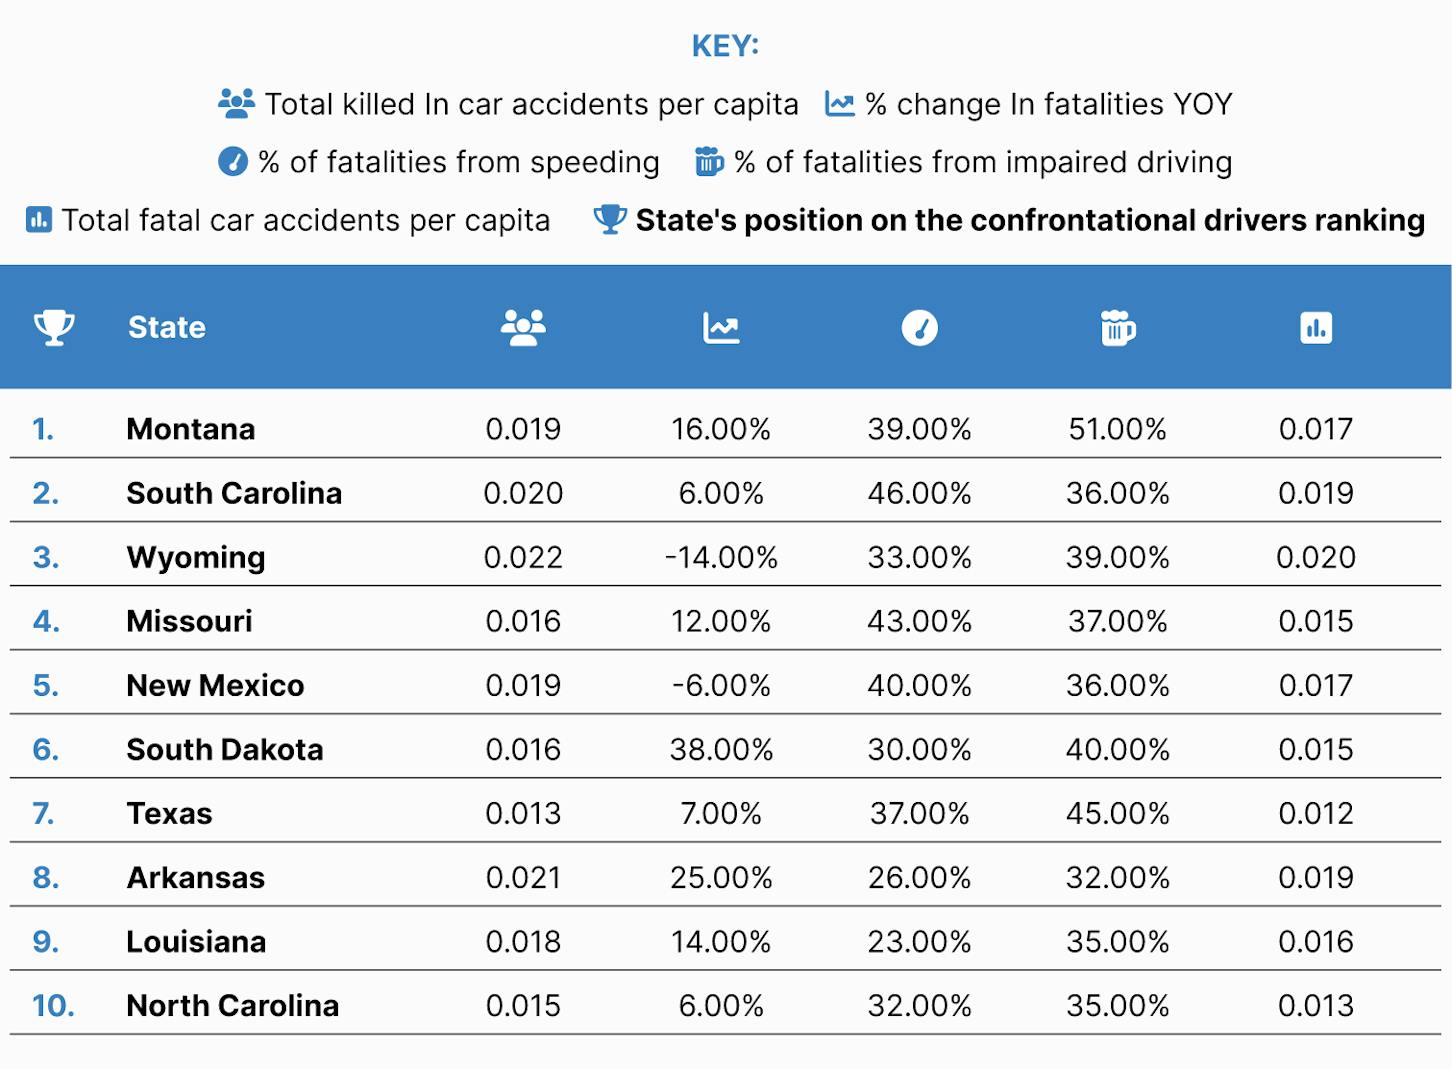The width and height of the screenshot is (1452, 1069).
Task: Click Wyoming's -14.00% YOY change value
Action: [721, 557]
